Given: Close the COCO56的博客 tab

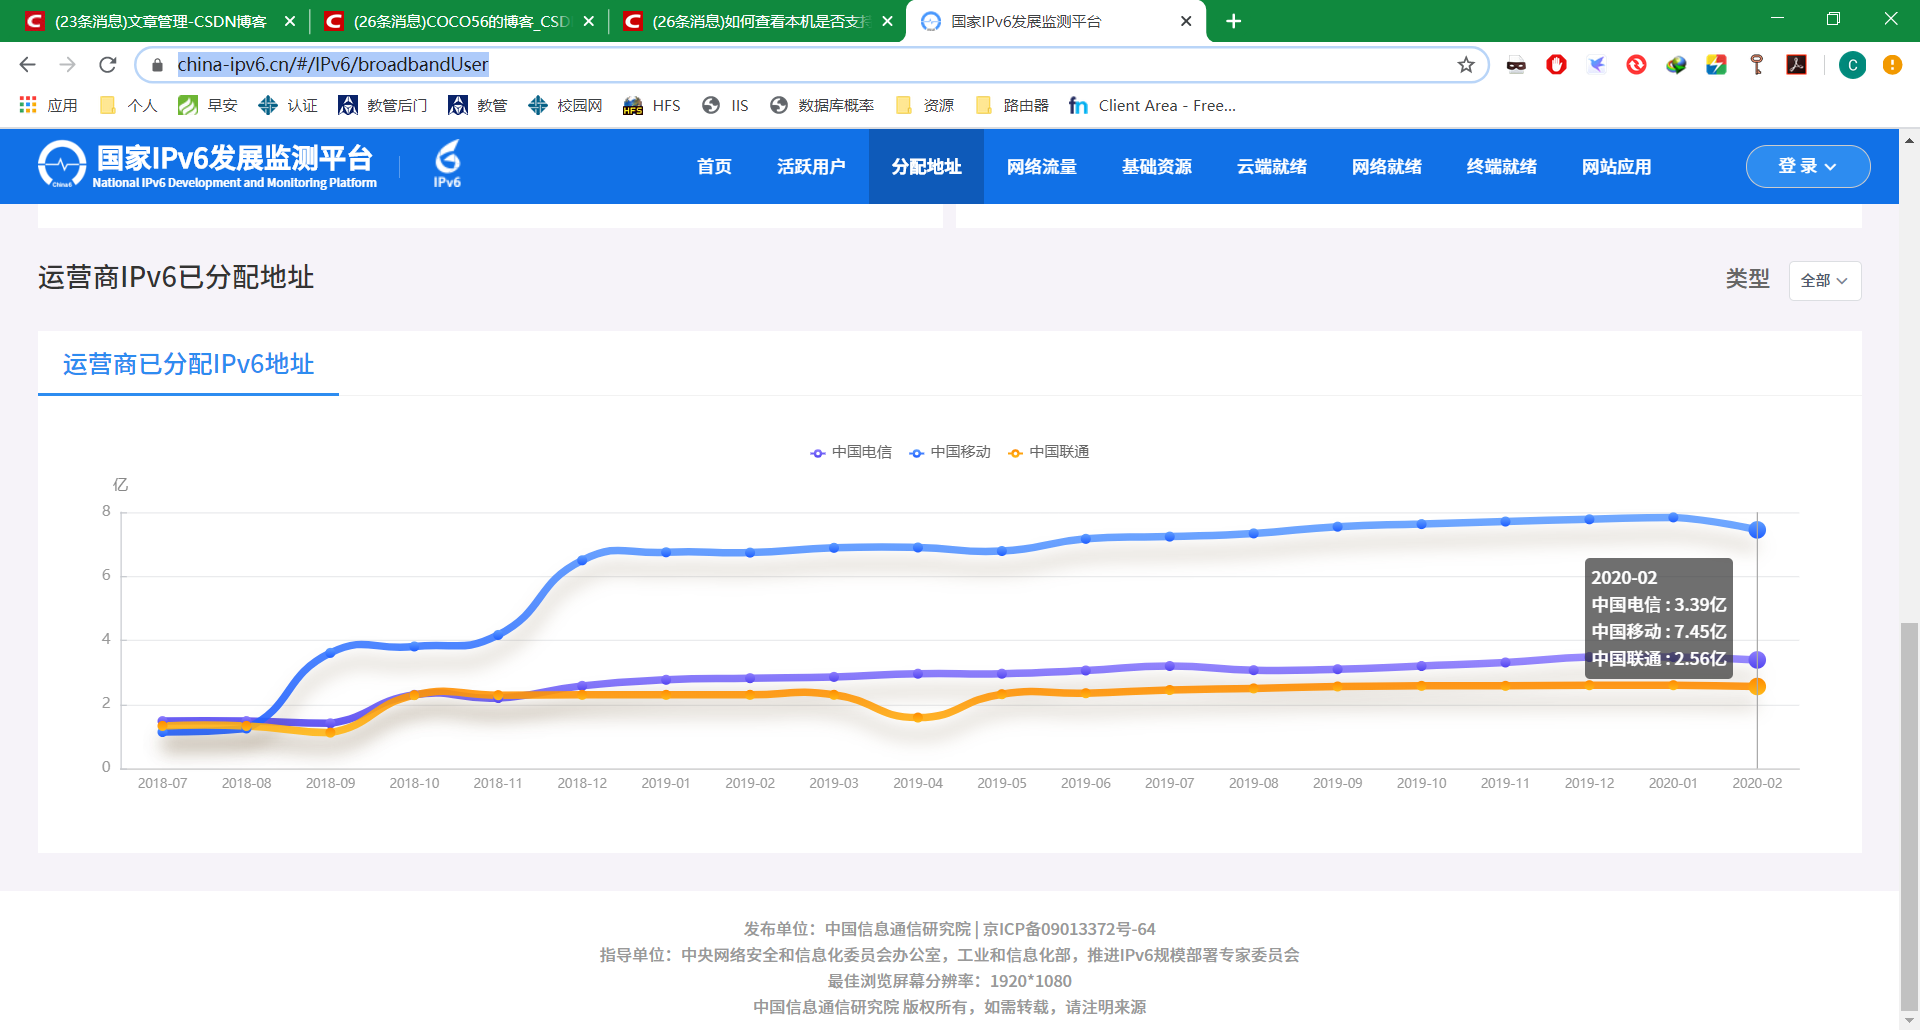Looking at the screenshot, I should coord(589,21).
